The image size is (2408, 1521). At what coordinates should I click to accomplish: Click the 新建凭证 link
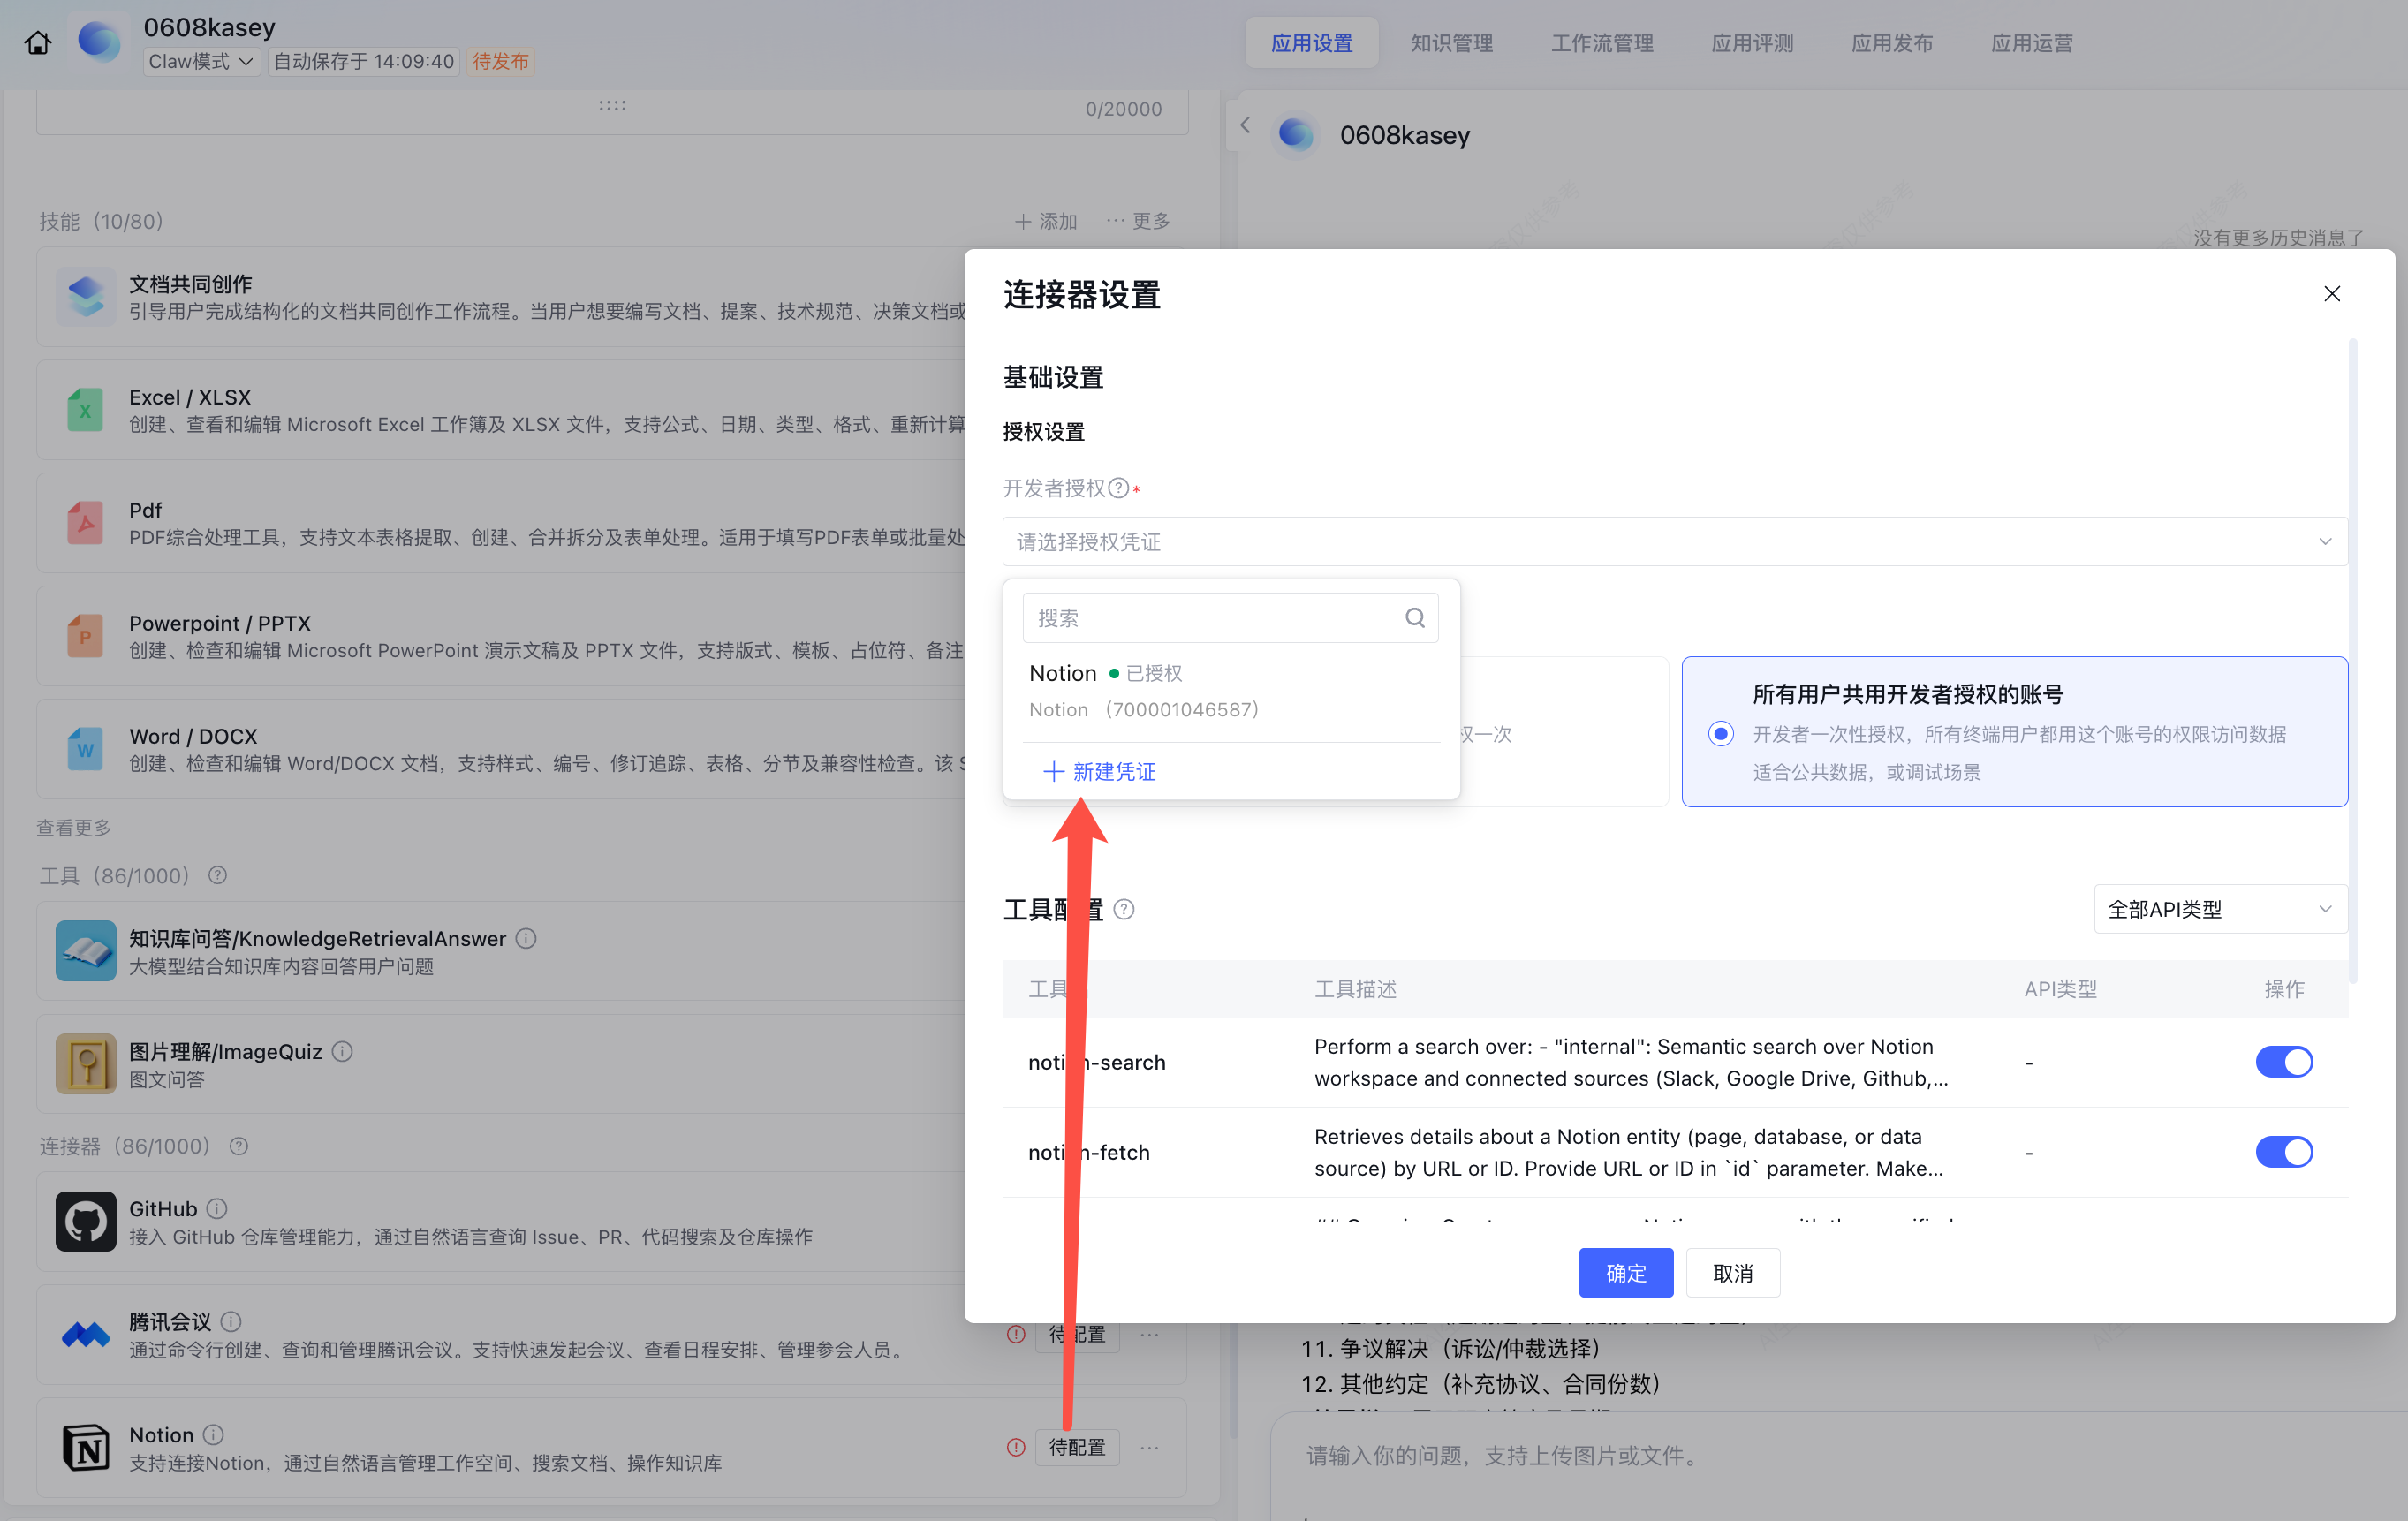[1099, 771]
